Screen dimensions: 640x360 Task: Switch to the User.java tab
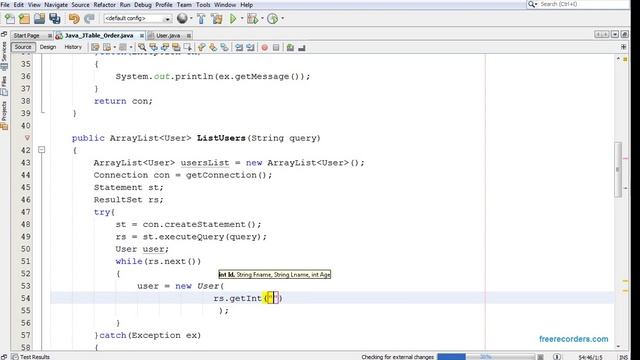coord(168,36)
